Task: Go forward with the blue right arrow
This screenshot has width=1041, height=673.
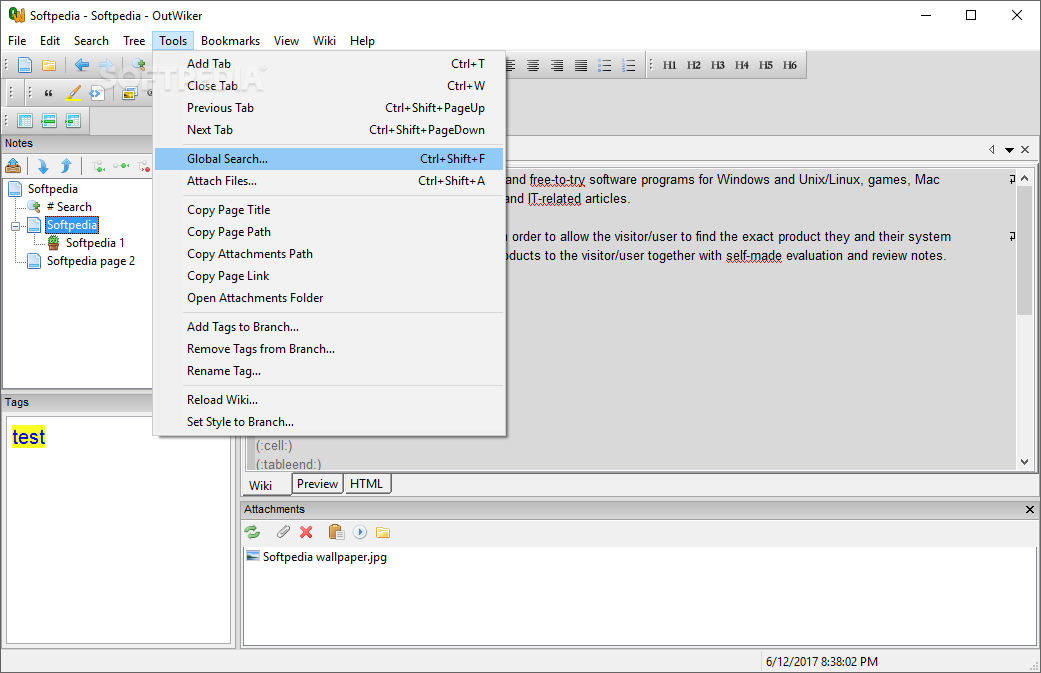Action: coord(106,65)
